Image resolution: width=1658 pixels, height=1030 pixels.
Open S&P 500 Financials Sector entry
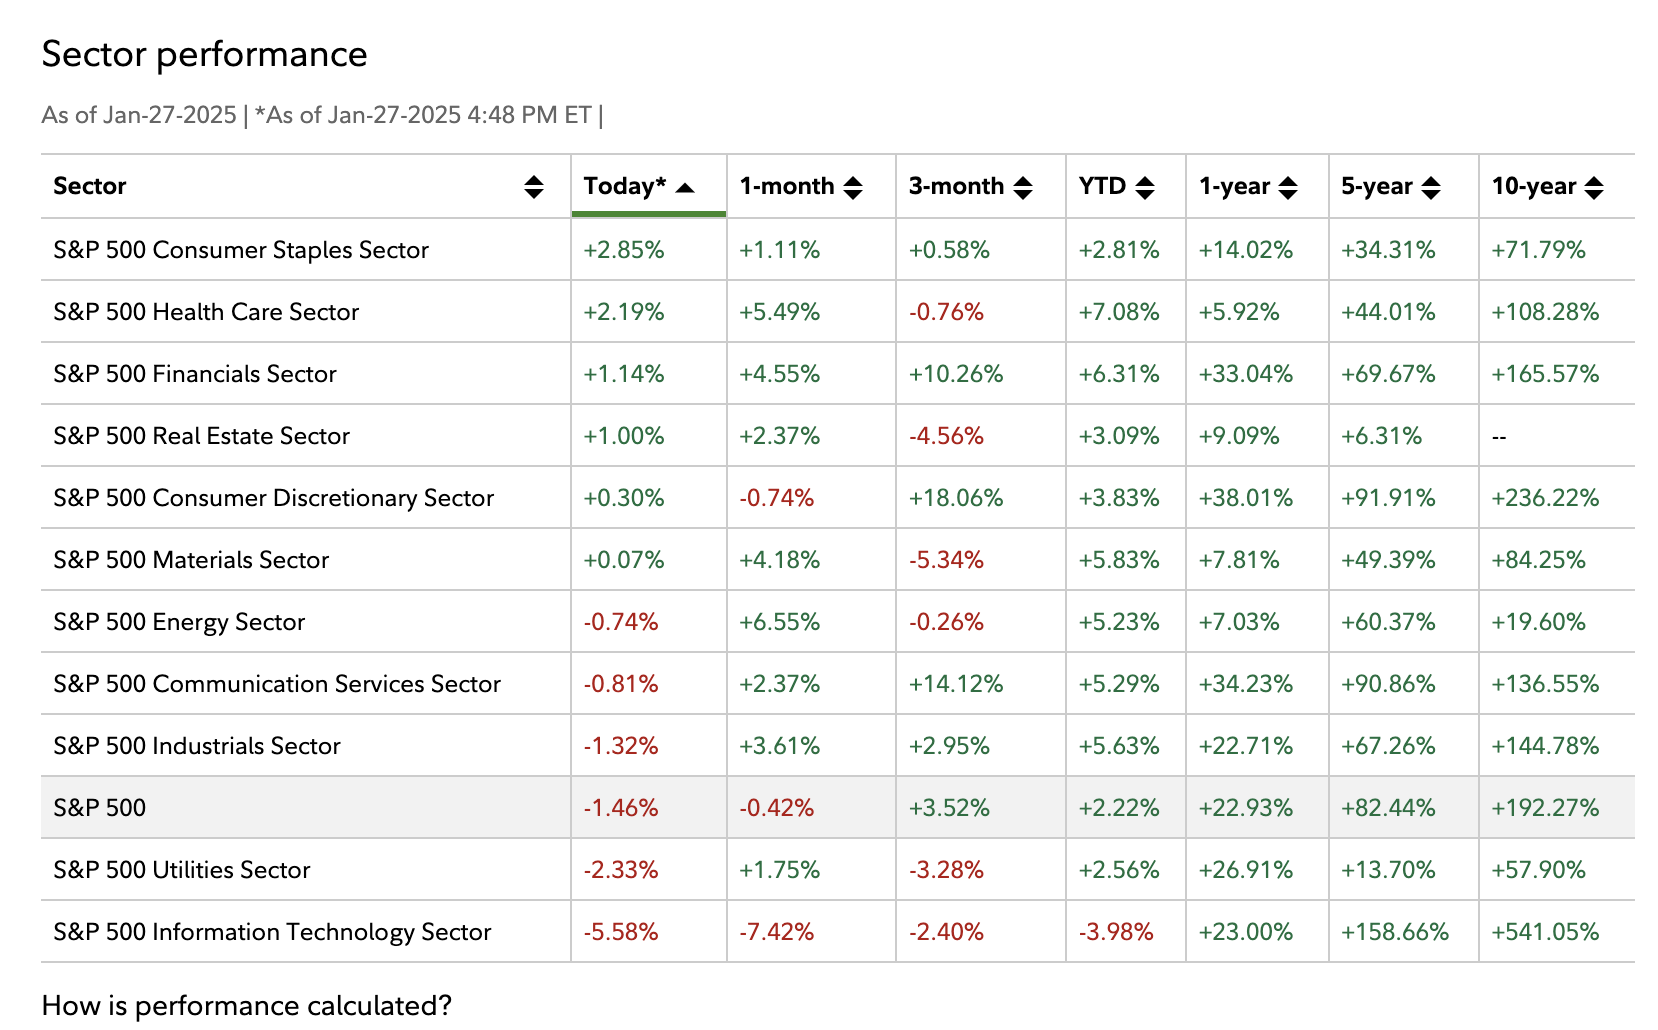click(x=195, y=374)
